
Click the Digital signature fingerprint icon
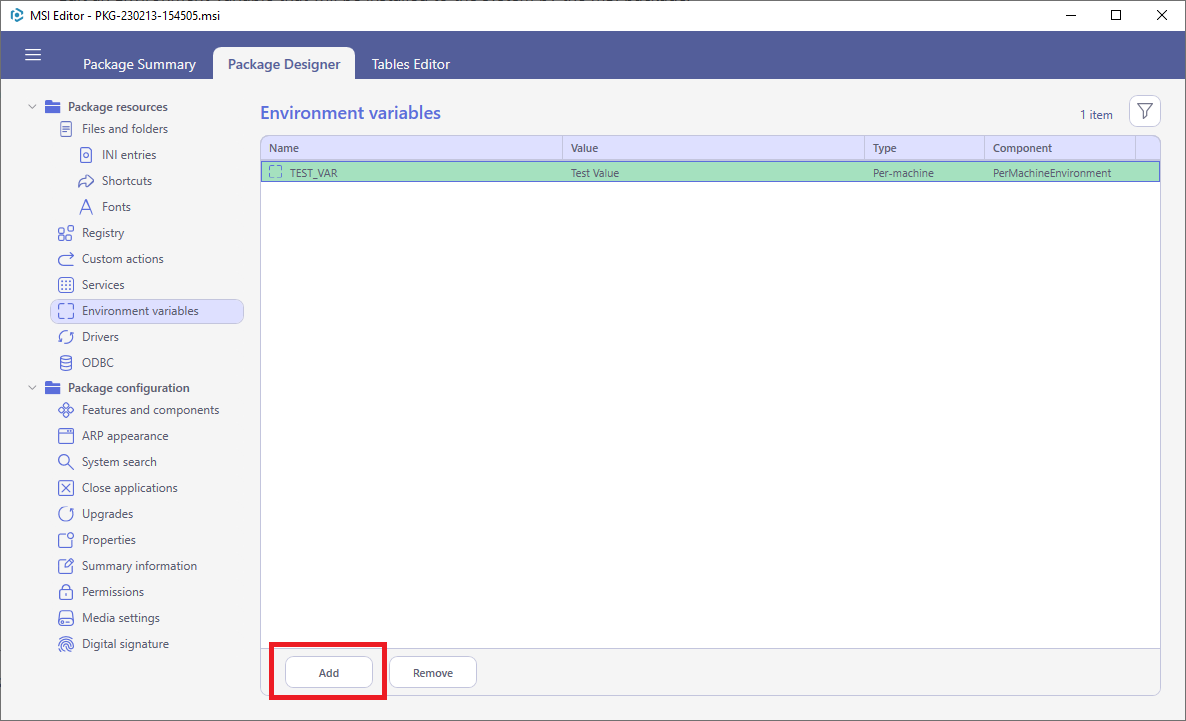[x=66, y=644]
